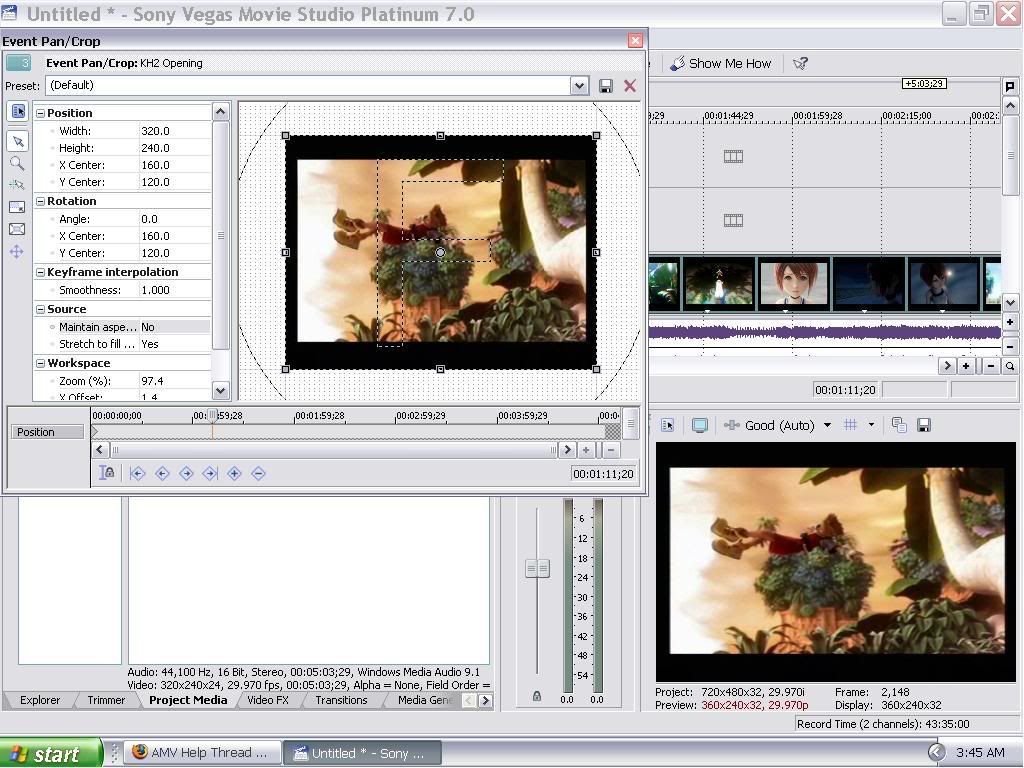The height and width of the screenshot is (768, 1024).
Task: Go to the next keyframe
Action: coord(186,473)
